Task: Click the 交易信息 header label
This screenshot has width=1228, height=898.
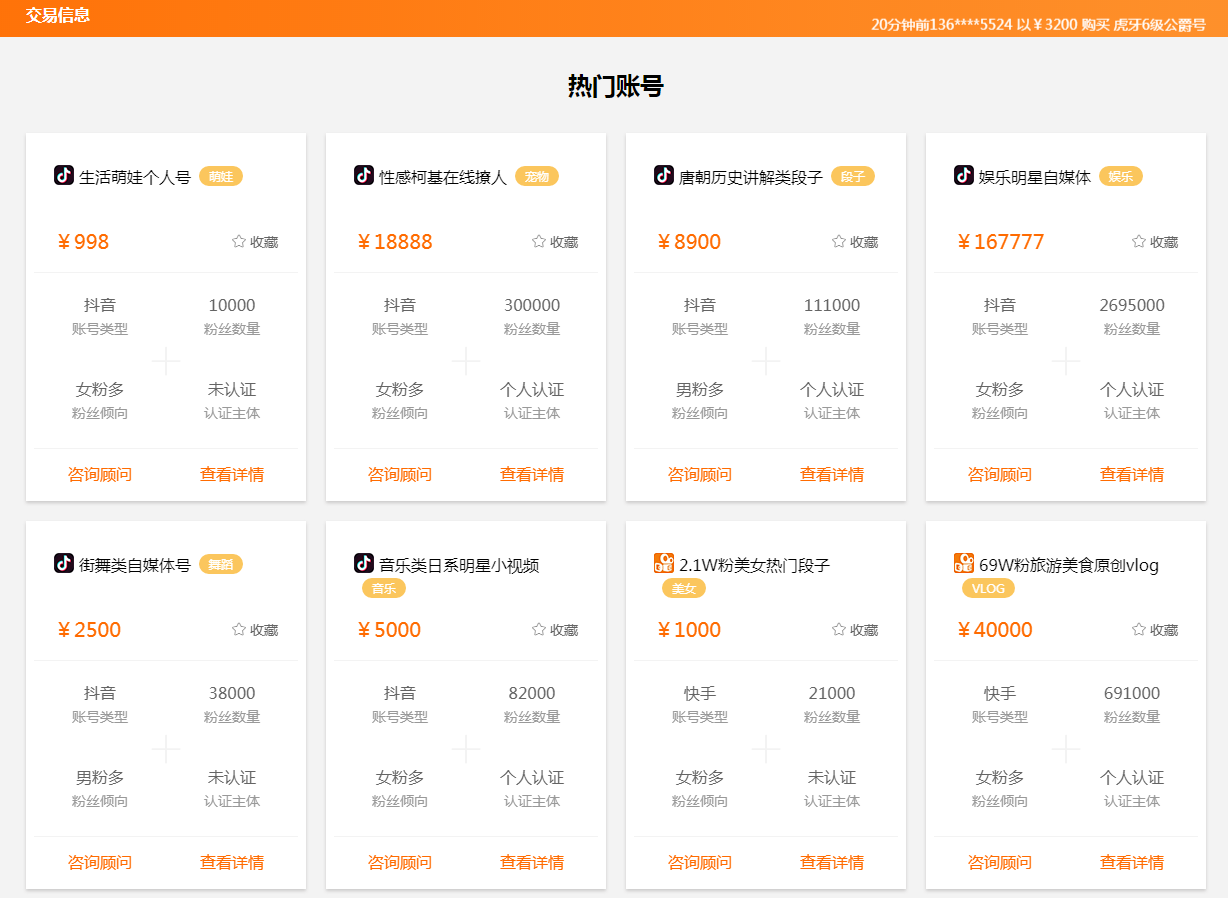Action: (x=58, y=15)
